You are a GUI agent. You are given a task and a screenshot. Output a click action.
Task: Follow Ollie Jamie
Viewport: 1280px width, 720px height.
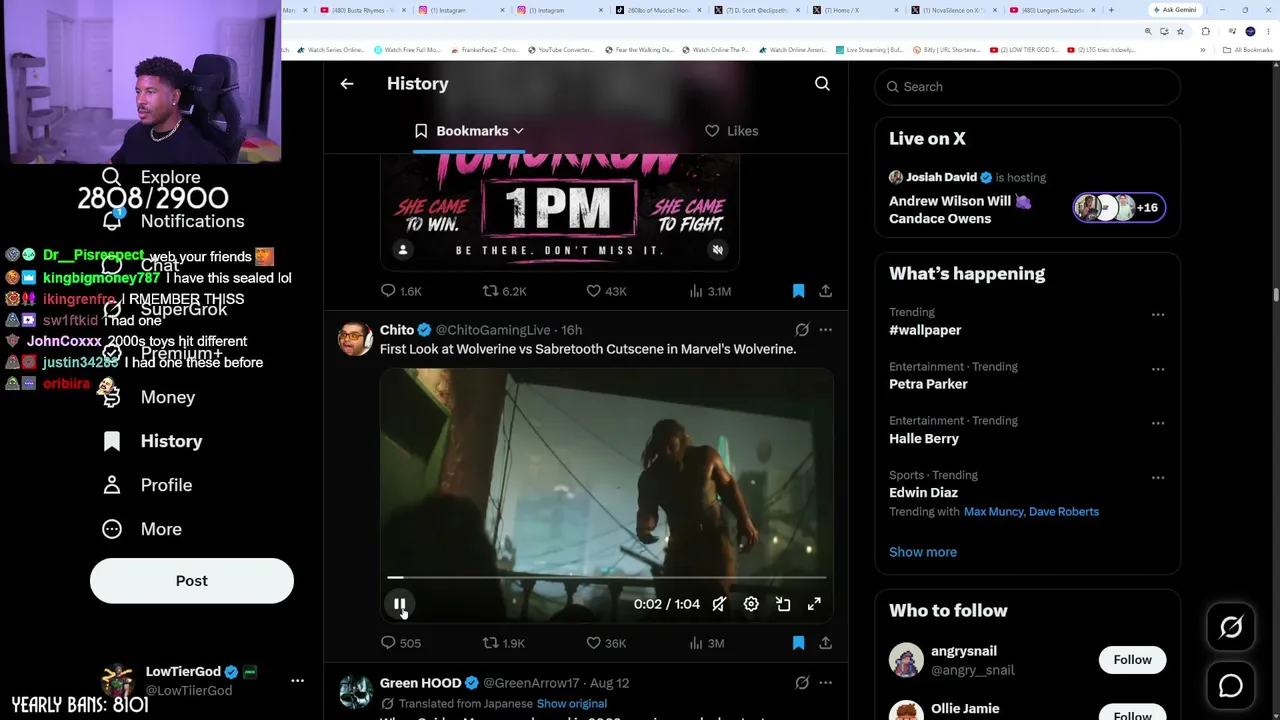pyautogui.click(x=1132, y=714)
